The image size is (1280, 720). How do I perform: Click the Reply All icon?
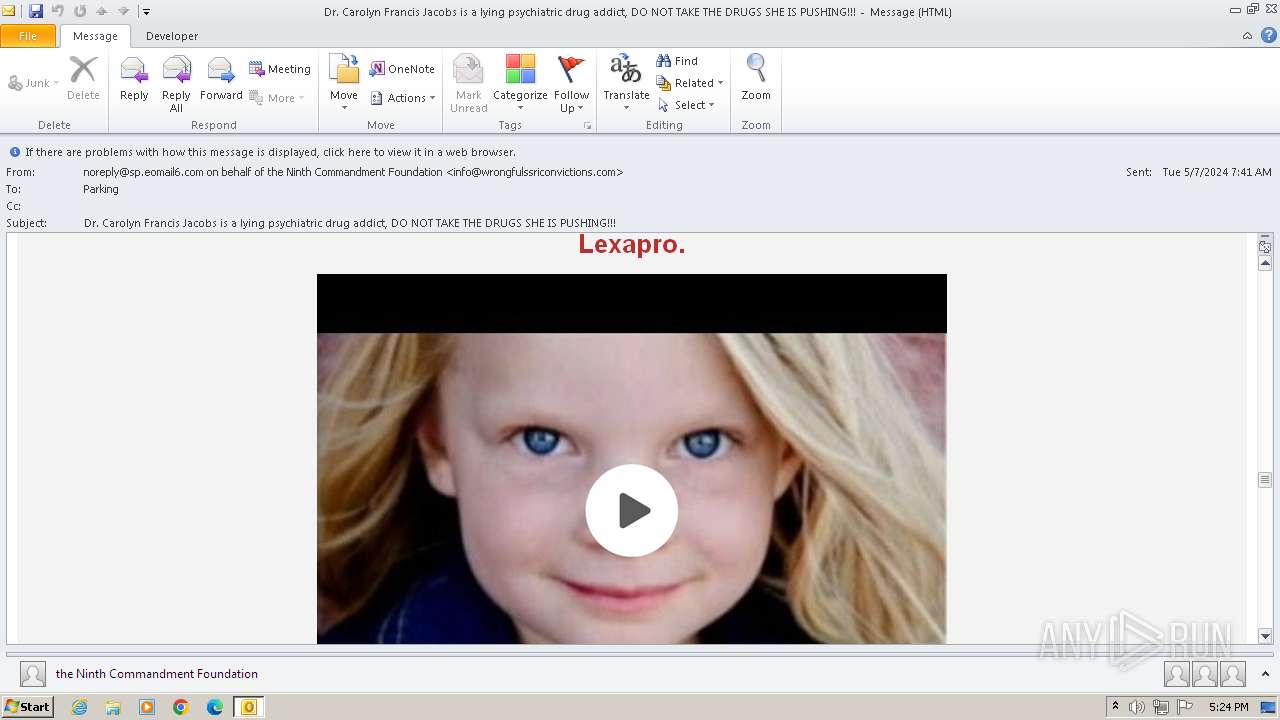point(176,83)
